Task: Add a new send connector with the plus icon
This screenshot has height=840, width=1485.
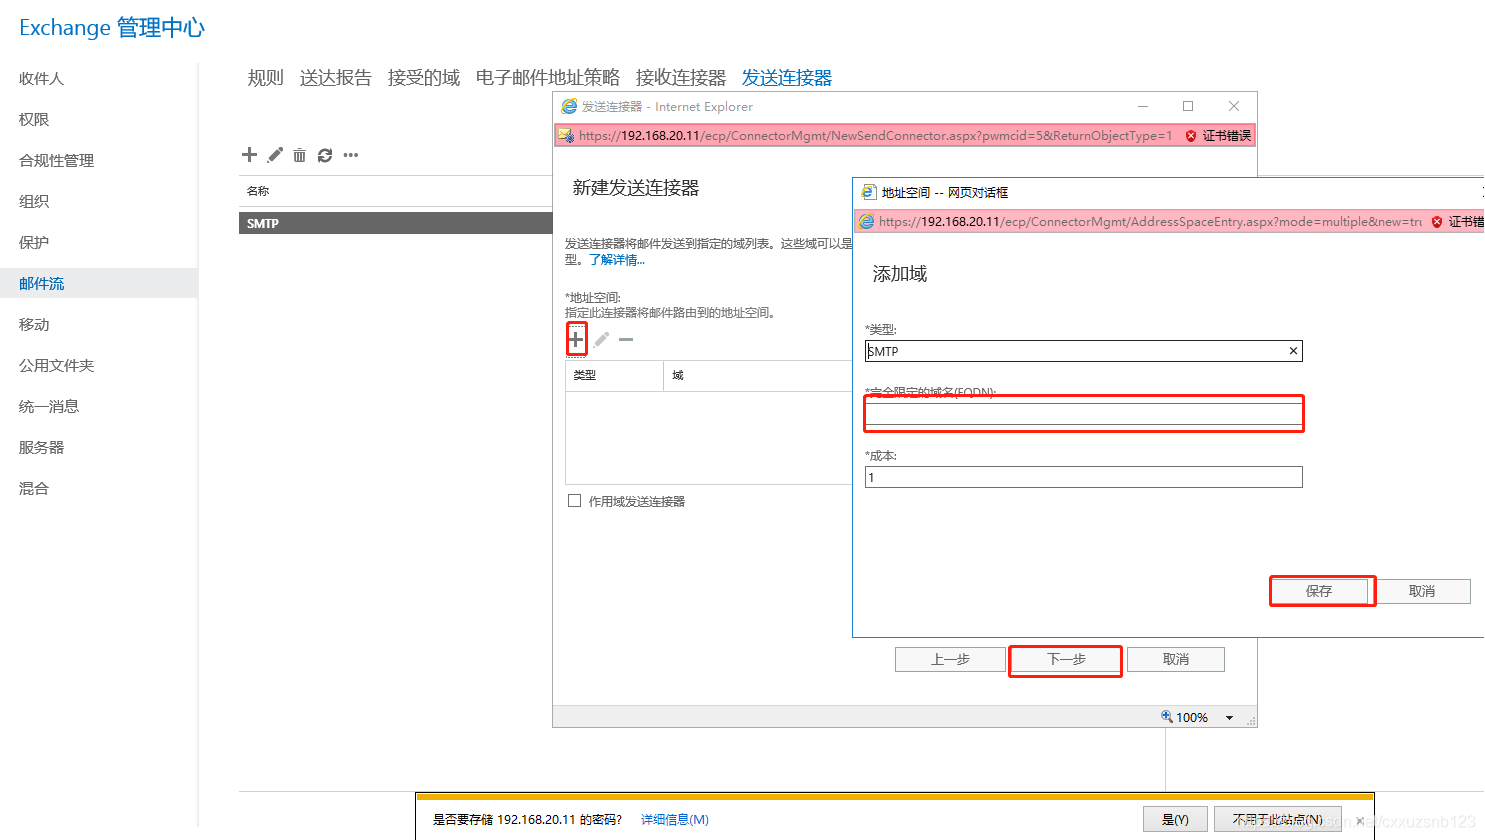Action: [x=250, y=155]
